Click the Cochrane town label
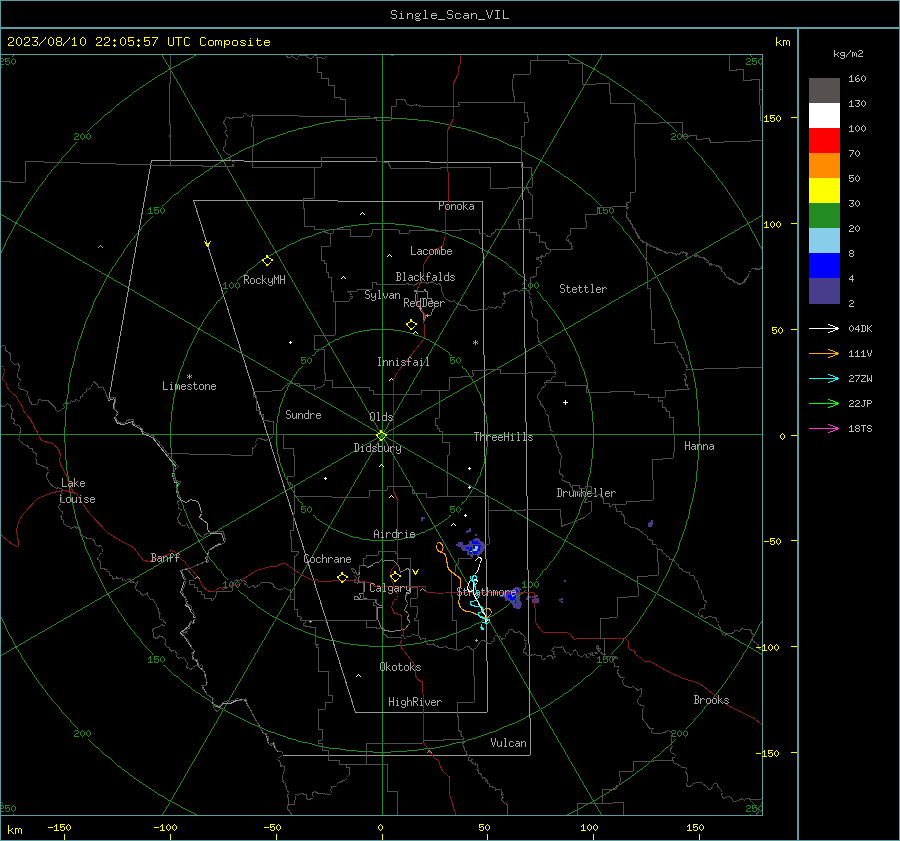This screenshot has height=841, width=900. coord(327,559)
